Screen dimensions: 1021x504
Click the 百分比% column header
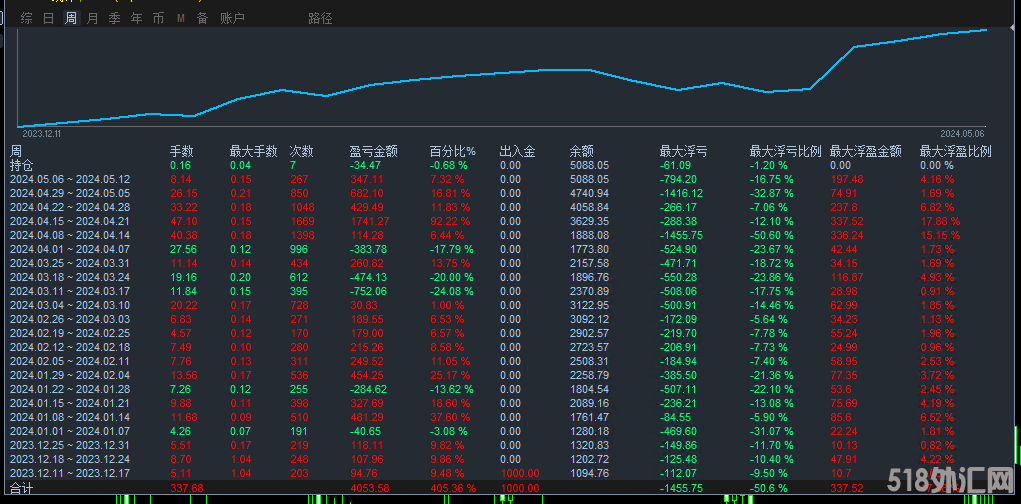(x=452, y=152)
